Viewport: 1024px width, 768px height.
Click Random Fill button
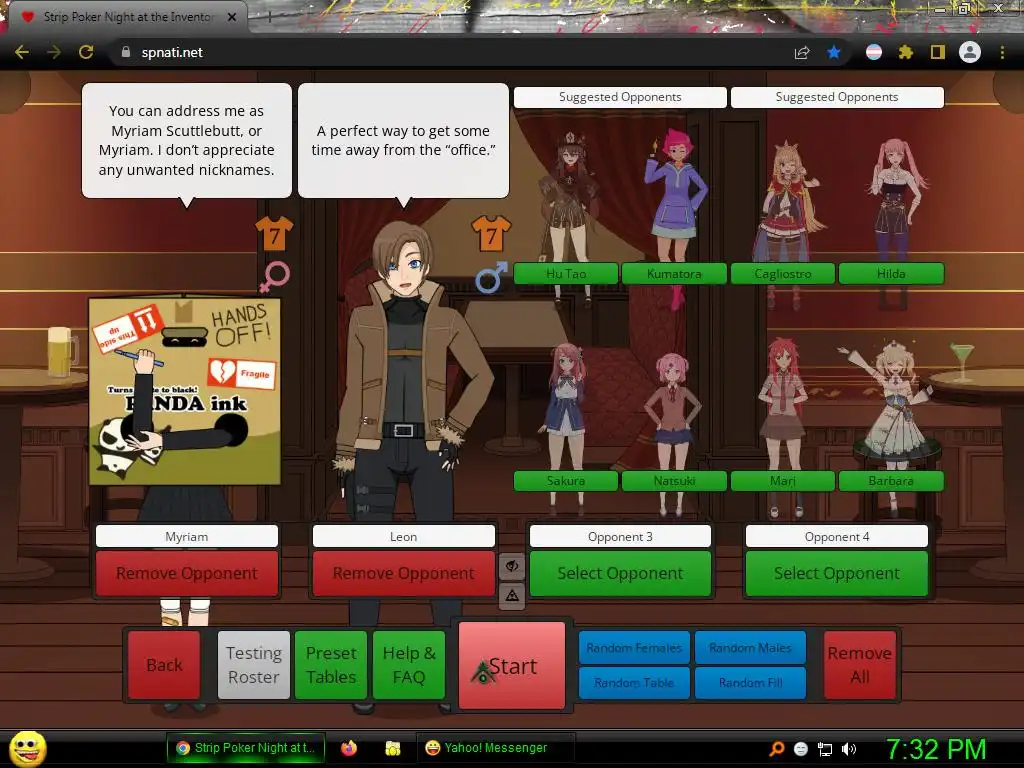(750, 682)
